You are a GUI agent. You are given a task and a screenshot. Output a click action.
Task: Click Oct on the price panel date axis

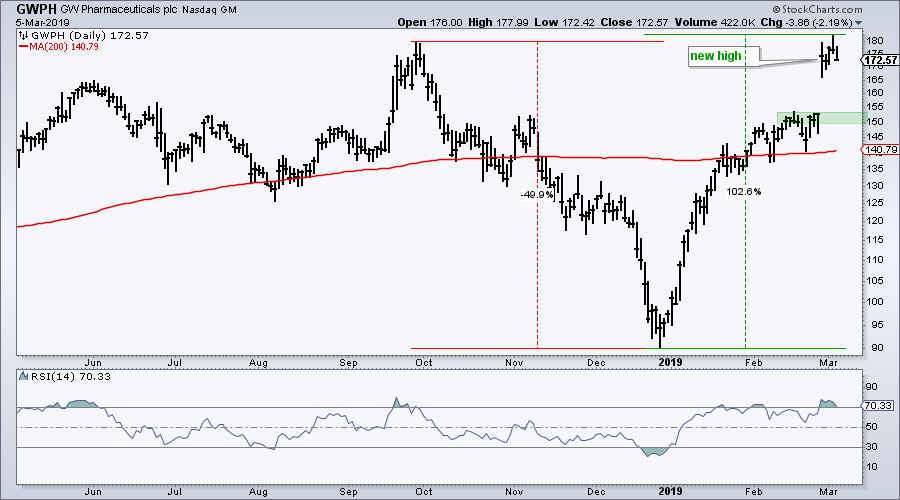point(424,363)
